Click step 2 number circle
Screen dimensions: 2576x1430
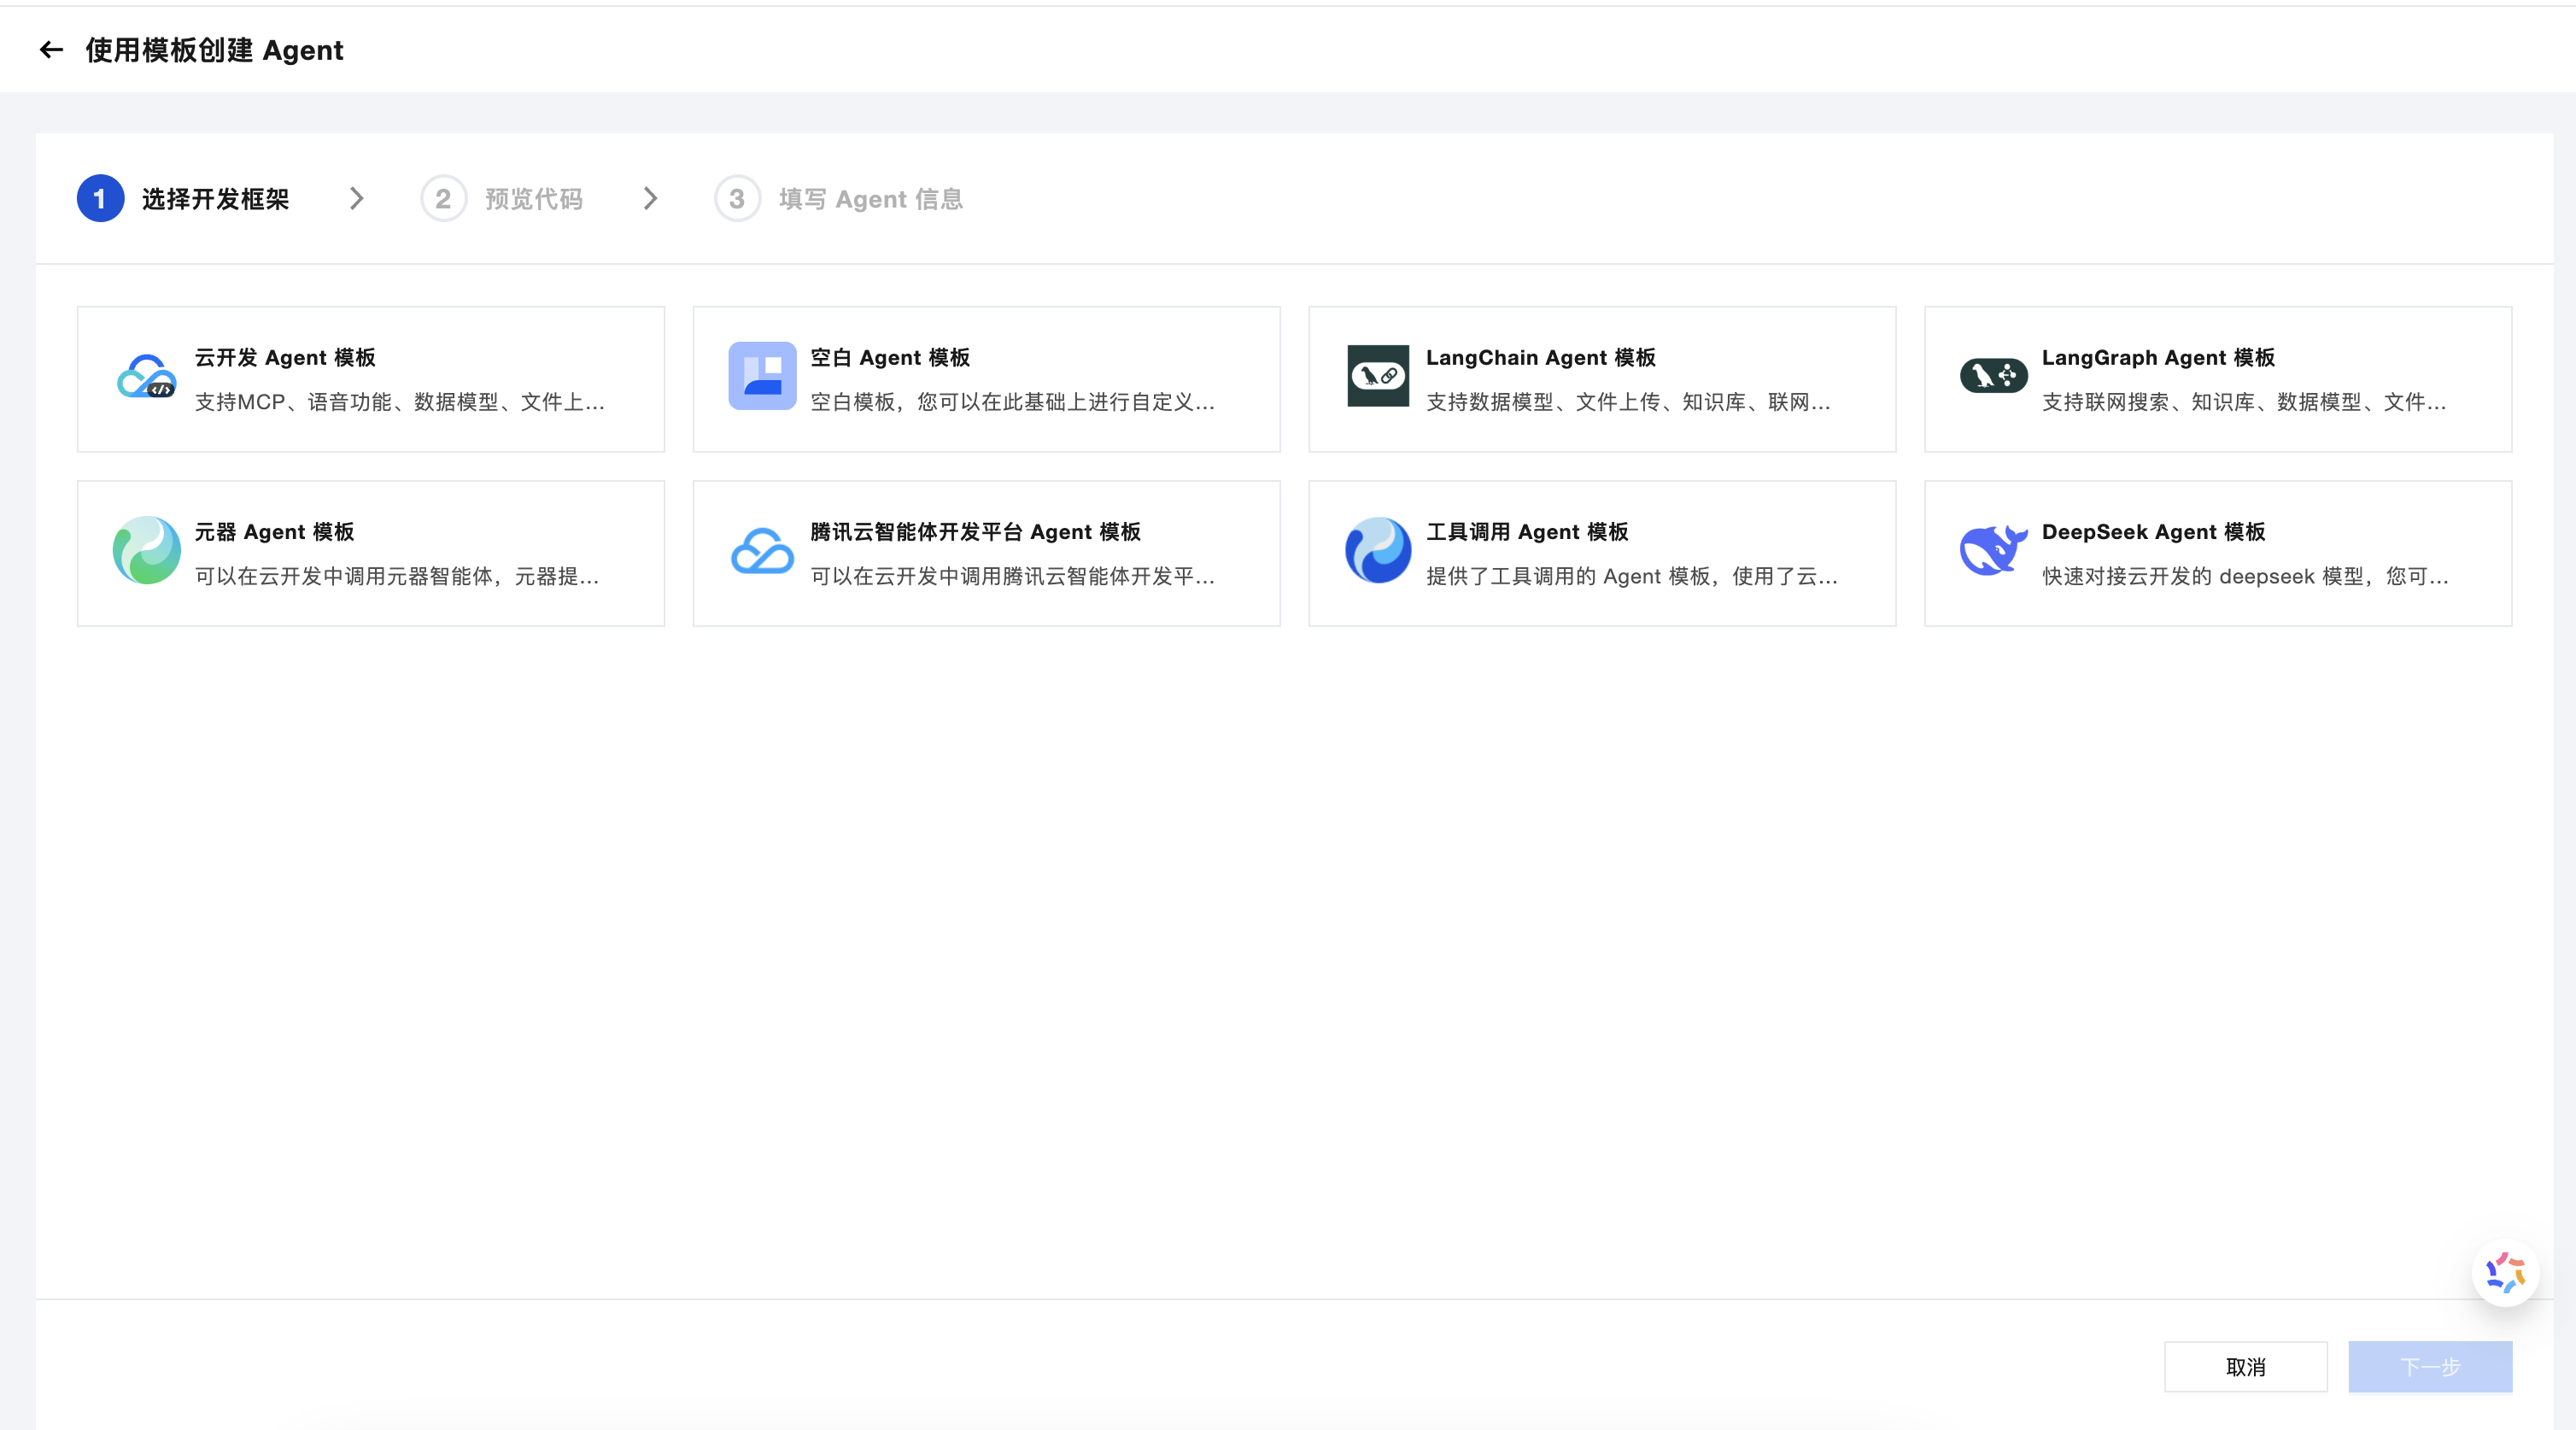tap(443, 199)
